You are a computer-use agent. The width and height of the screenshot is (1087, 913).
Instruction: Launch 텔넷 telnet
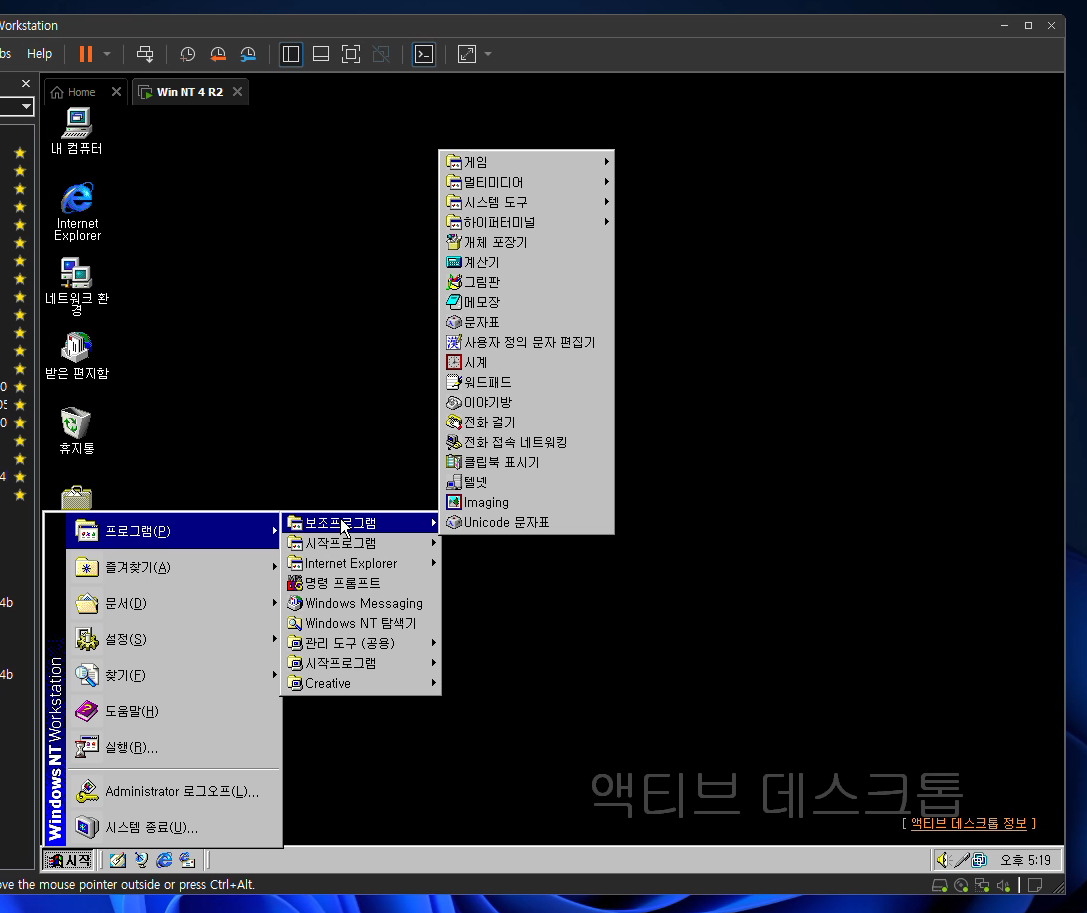527,482
